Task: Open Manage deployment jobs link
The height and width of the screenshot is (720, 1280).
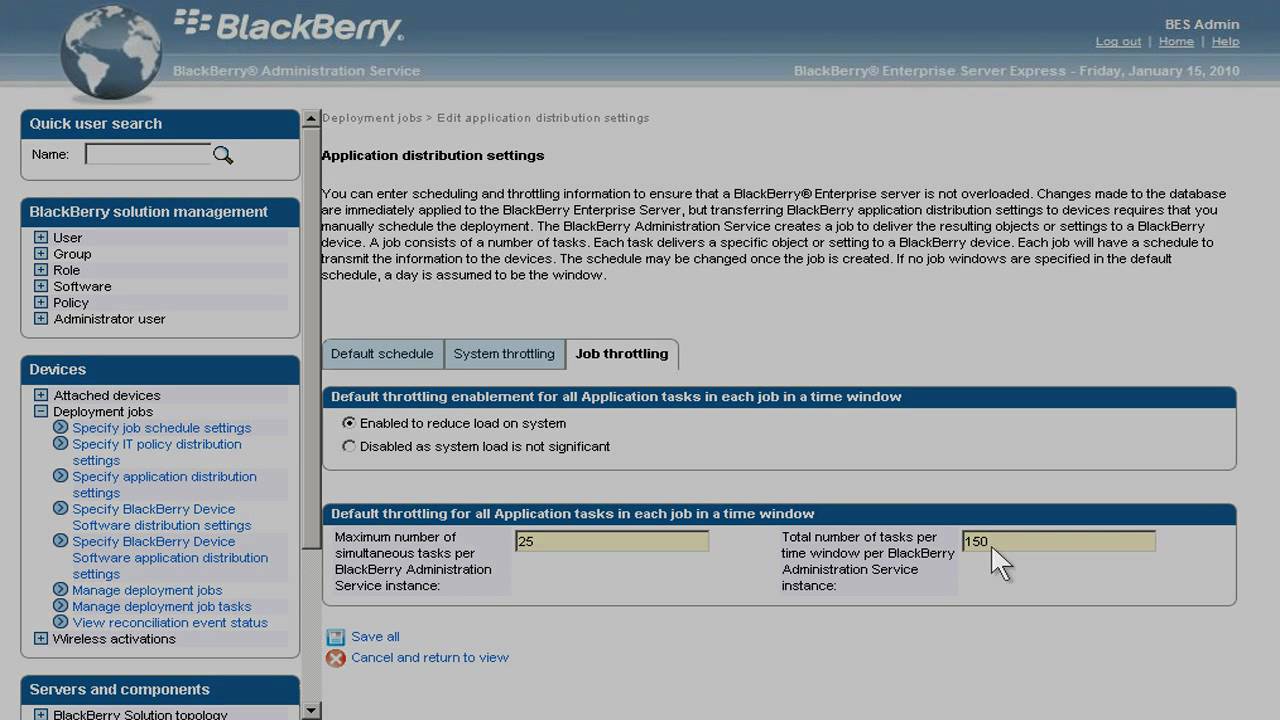Action: point(147,590)
